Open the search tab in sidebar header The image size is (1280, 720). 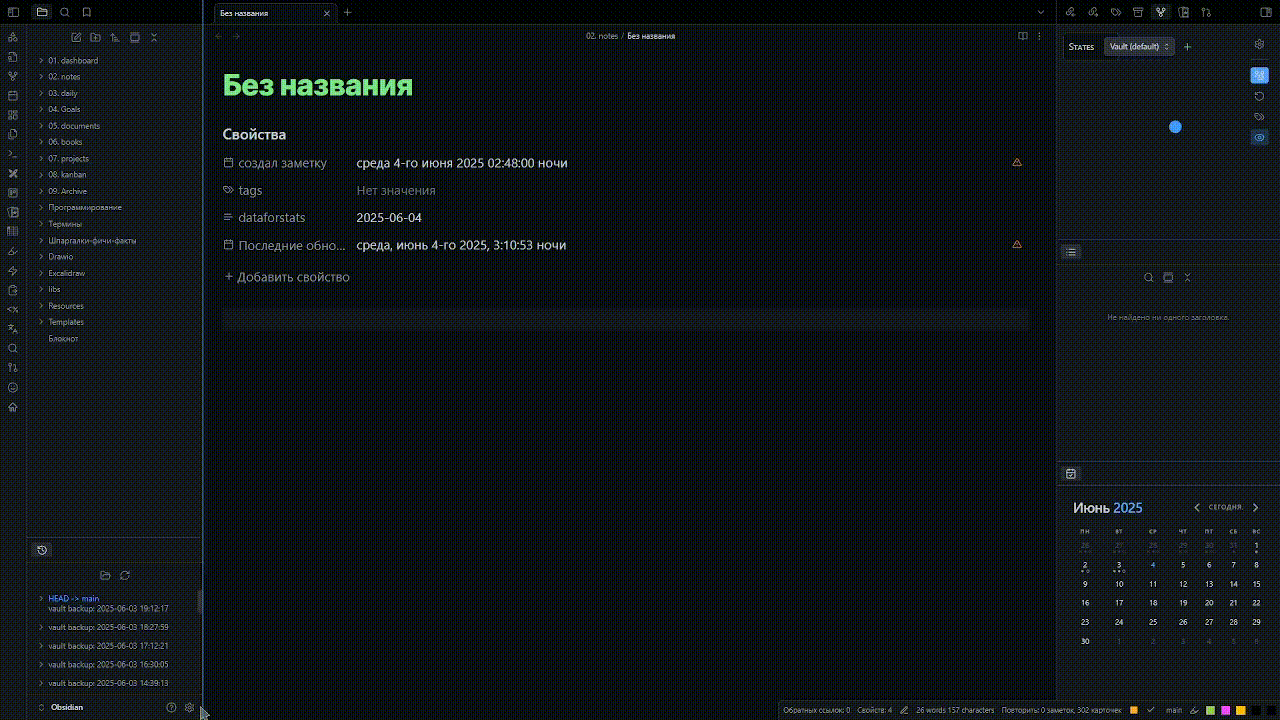[x=64, y=12]
